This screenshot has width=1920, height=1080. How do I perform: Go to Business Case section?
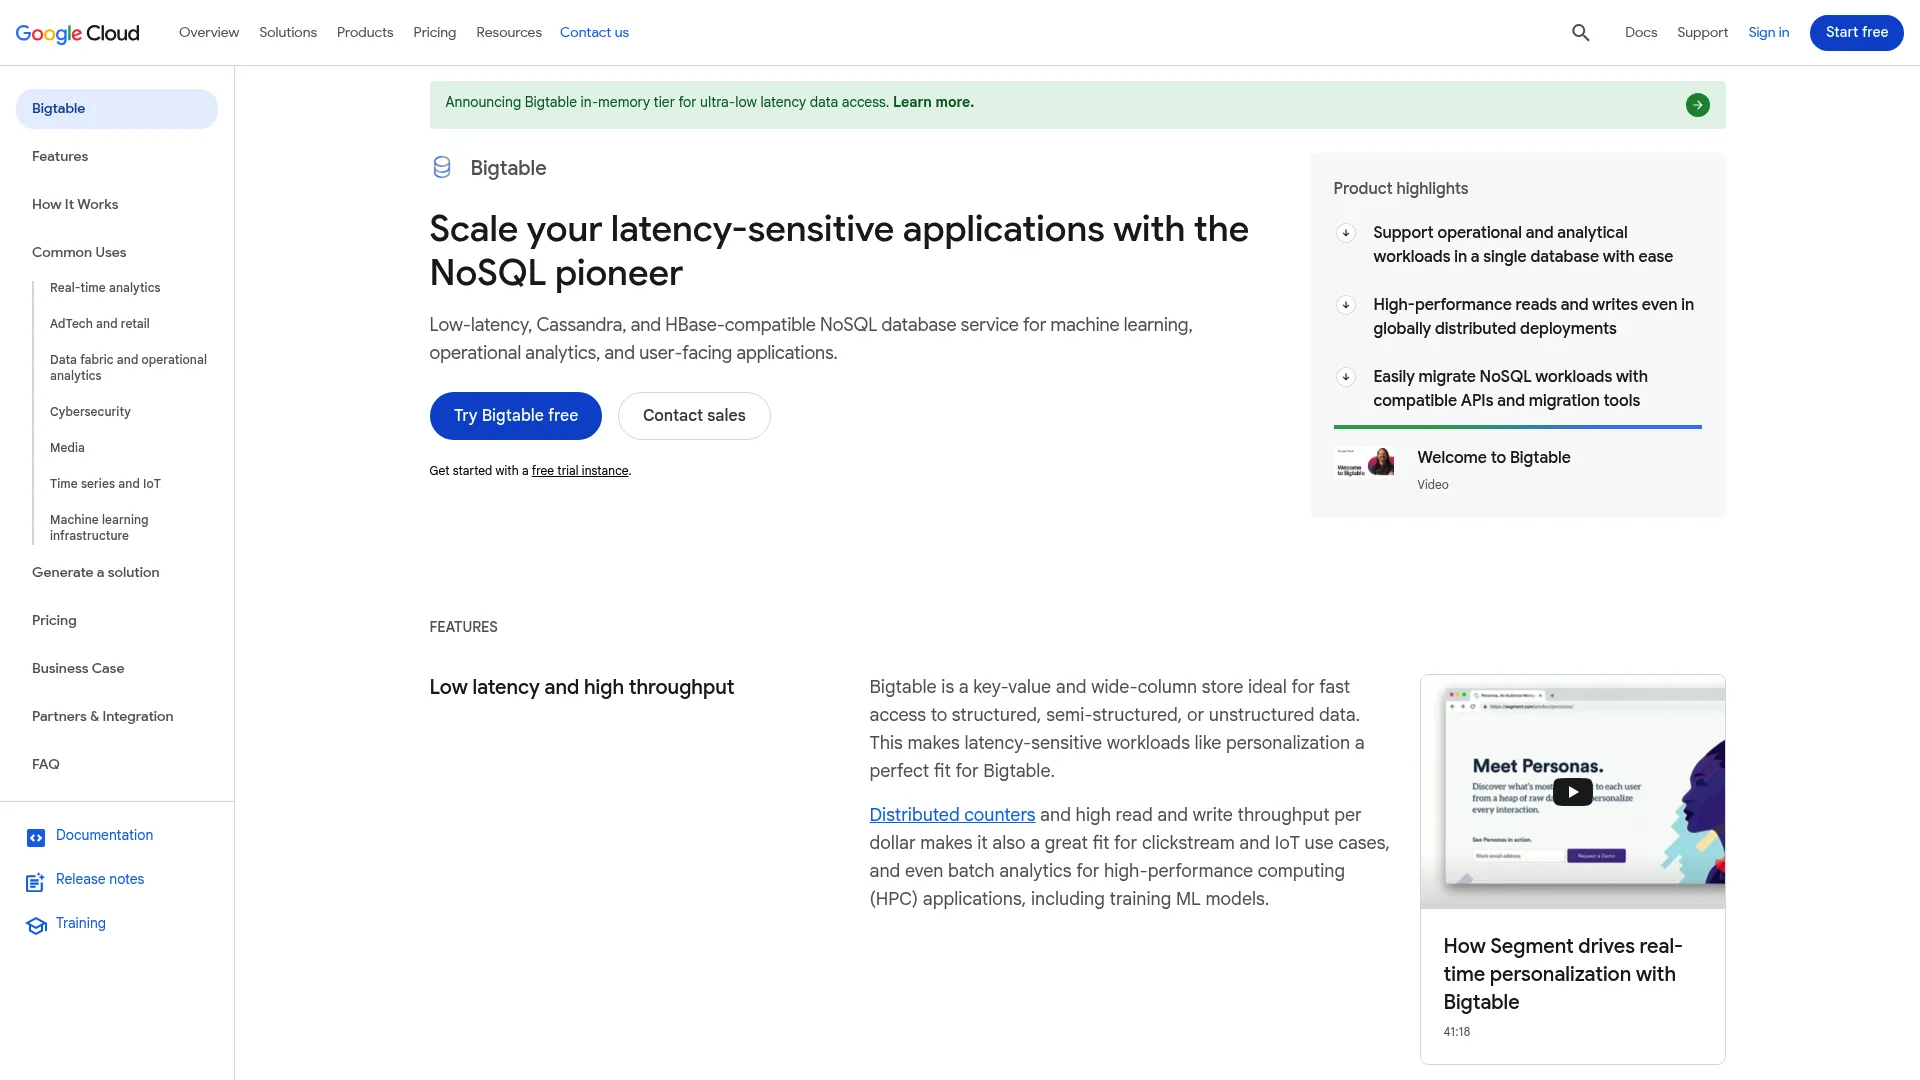pos(78,669)
